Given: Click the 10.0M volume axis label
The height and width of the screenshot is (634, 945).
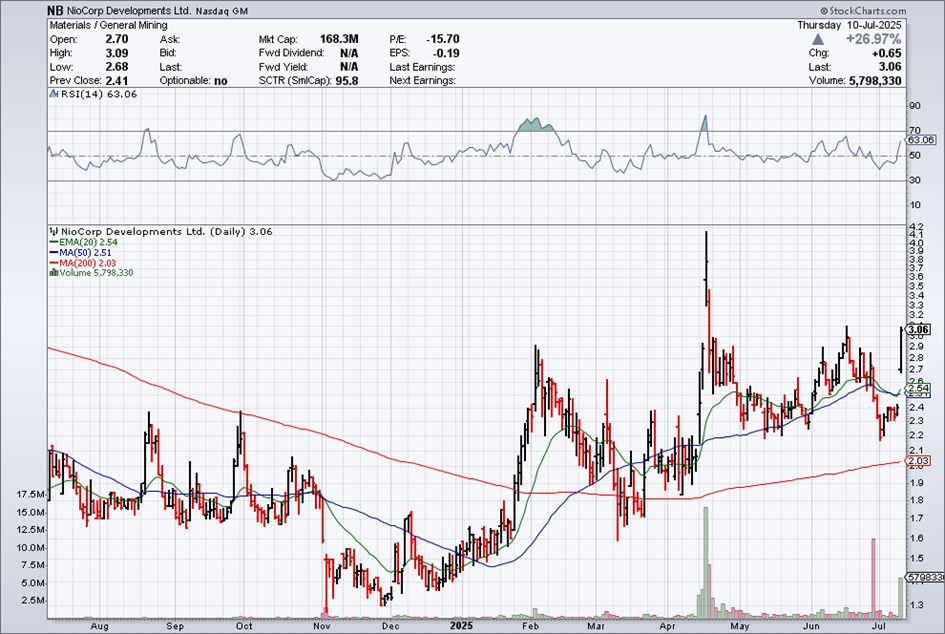Looking at the screenshot, I should [30, 548].
